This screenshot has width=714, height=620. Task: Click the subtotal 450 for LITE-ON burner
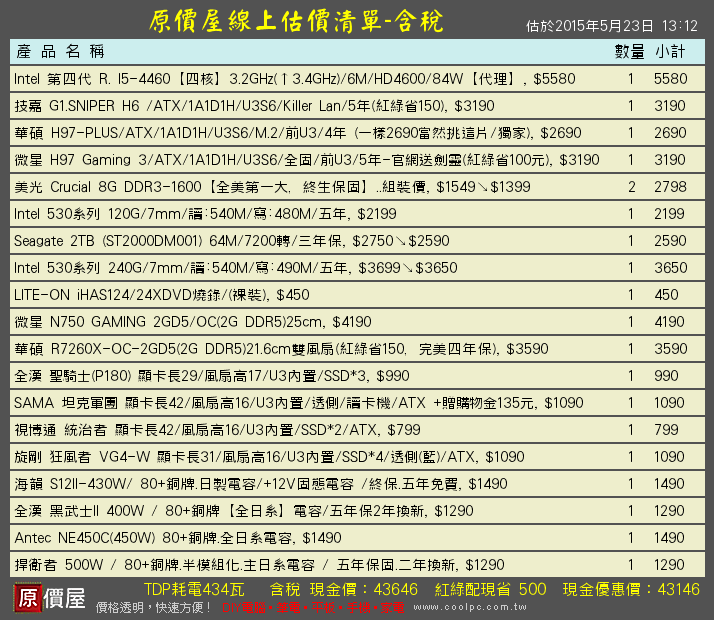point(667,295)
